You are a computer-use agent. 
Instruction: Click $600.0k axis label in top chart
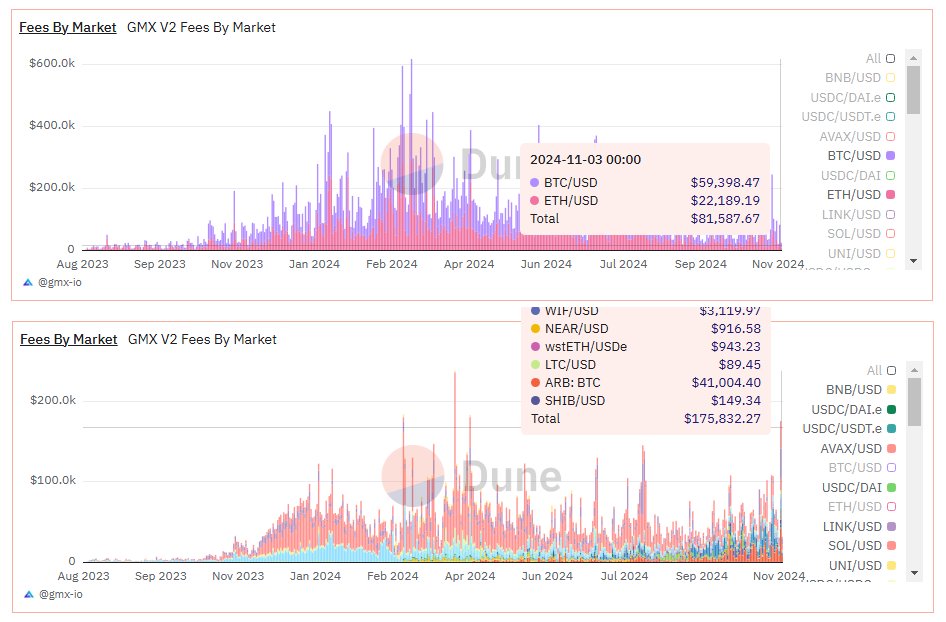click(52, 63)
